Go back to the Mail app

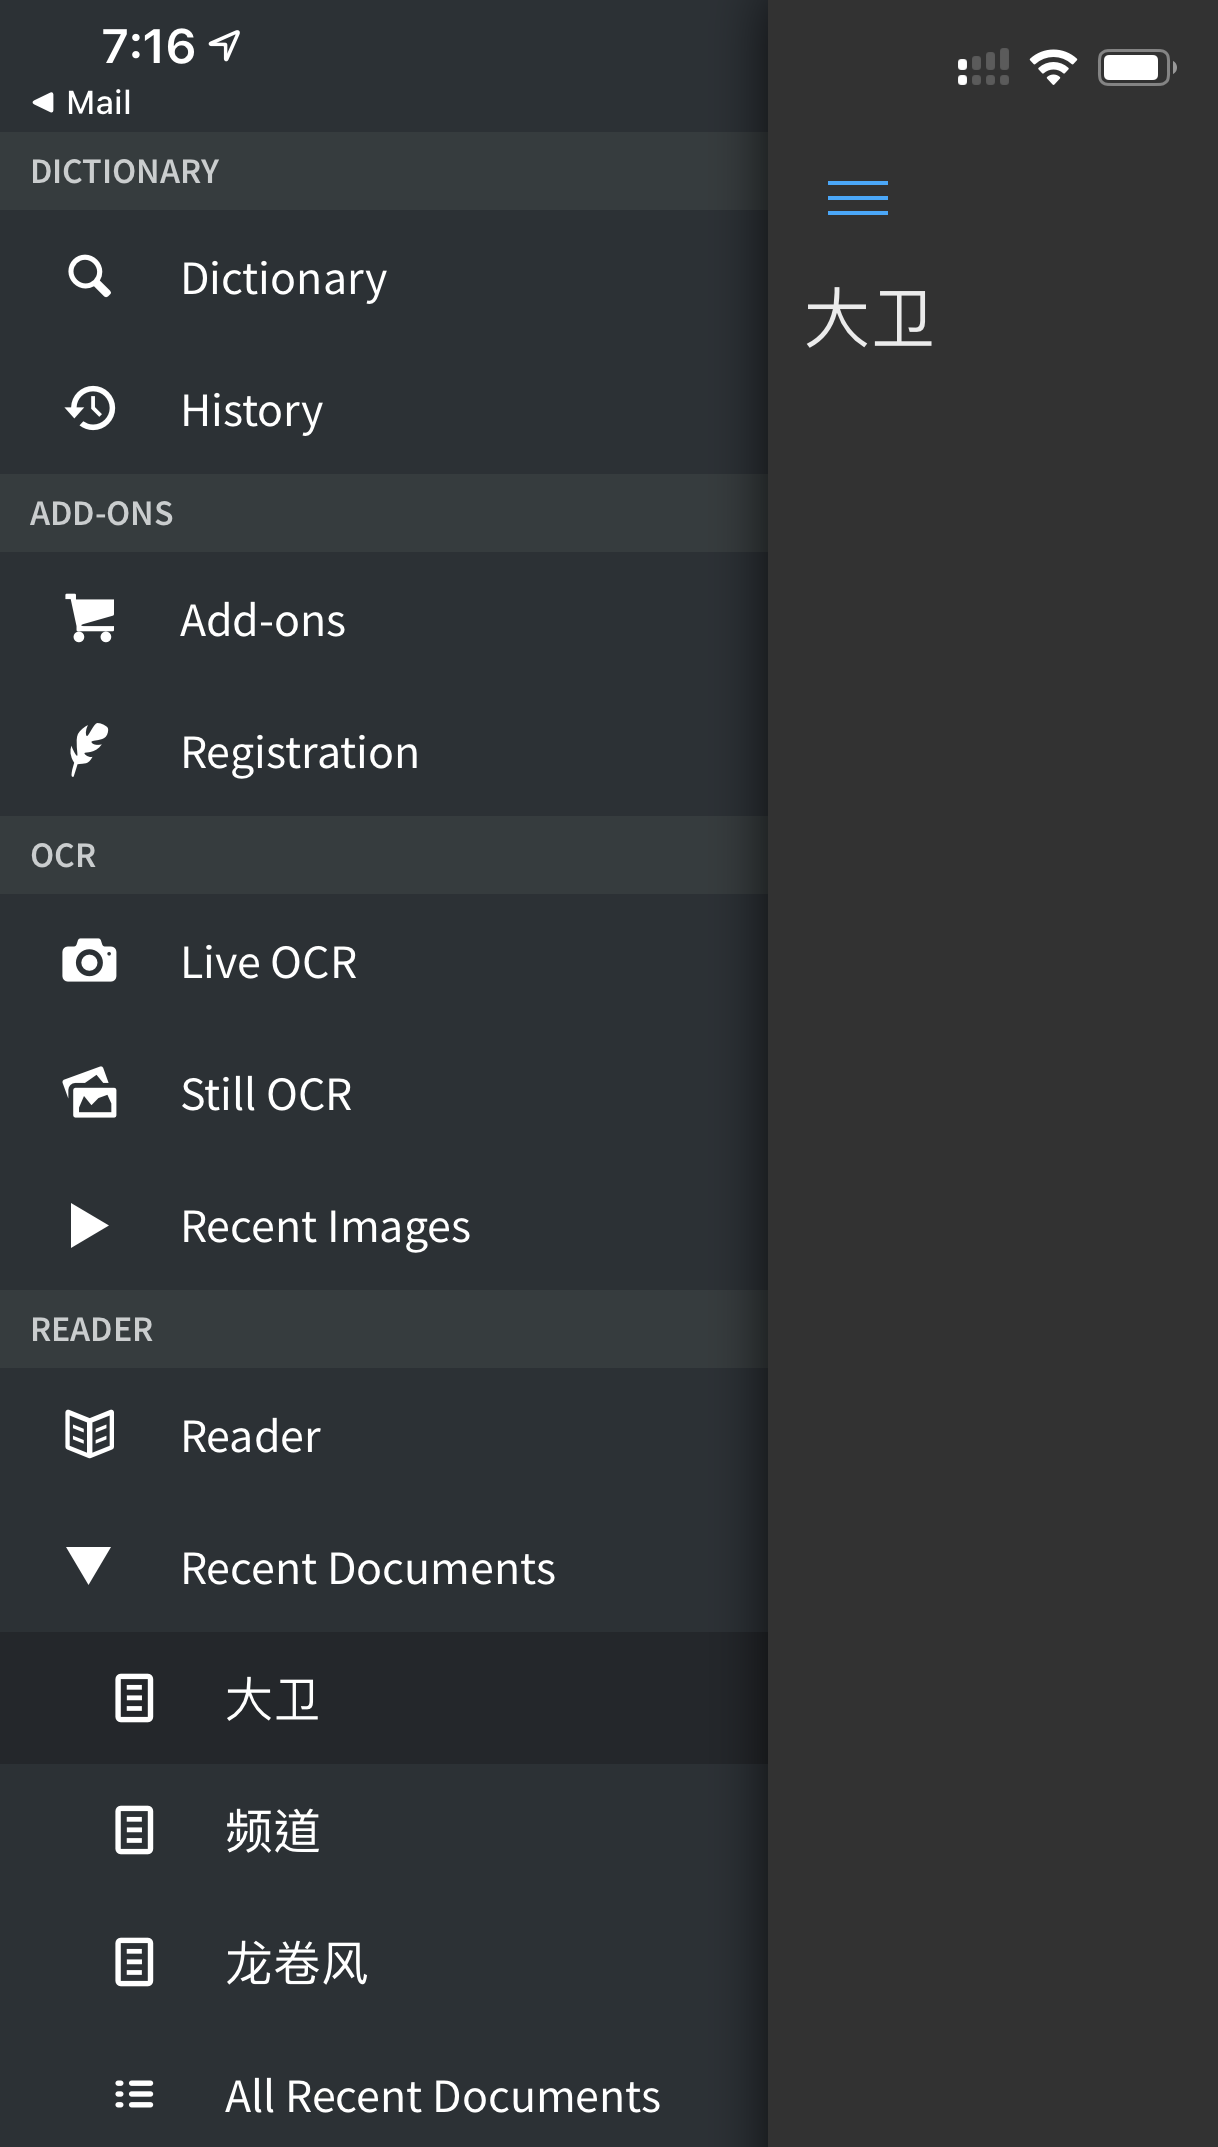click(x=82, y=102)
